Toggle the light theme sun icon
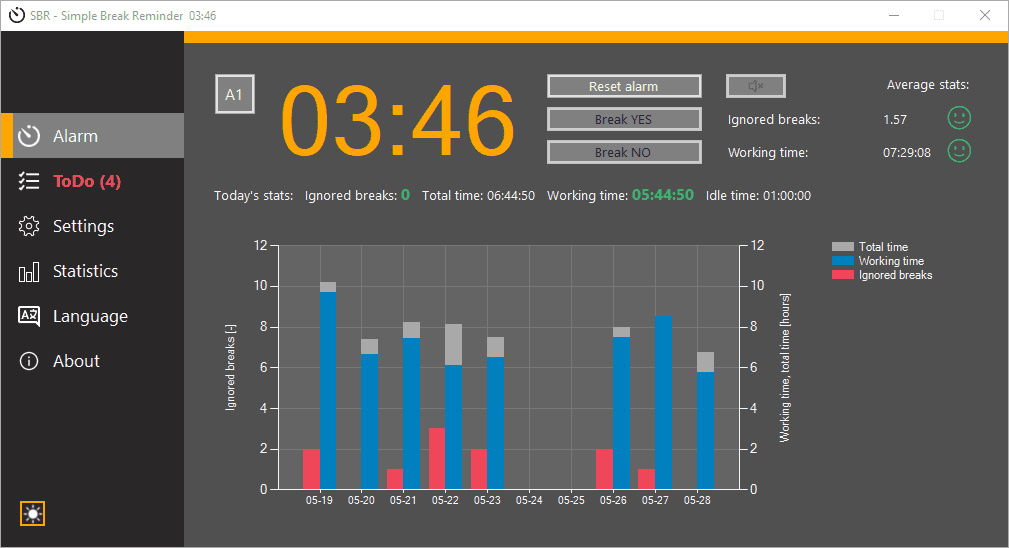Image resolution: width=1009 pixels, height=548 pixels. click(32, 514)
